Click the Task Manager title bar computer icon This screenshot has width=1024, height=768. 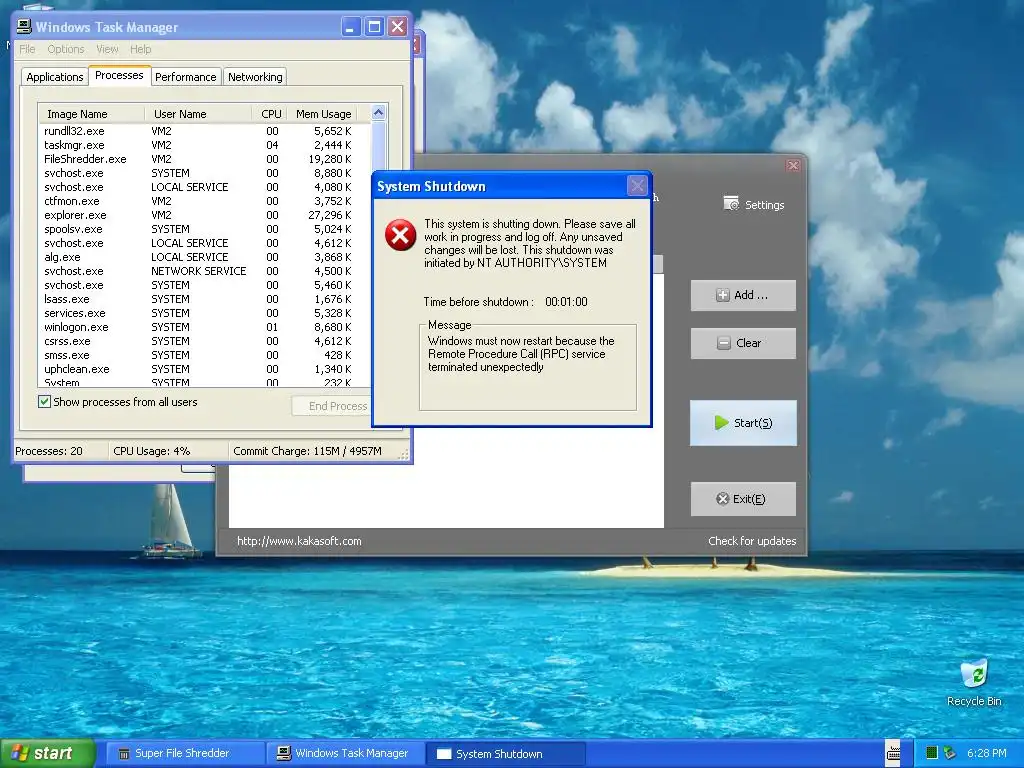pyautogui.click(x=24, y=26)
